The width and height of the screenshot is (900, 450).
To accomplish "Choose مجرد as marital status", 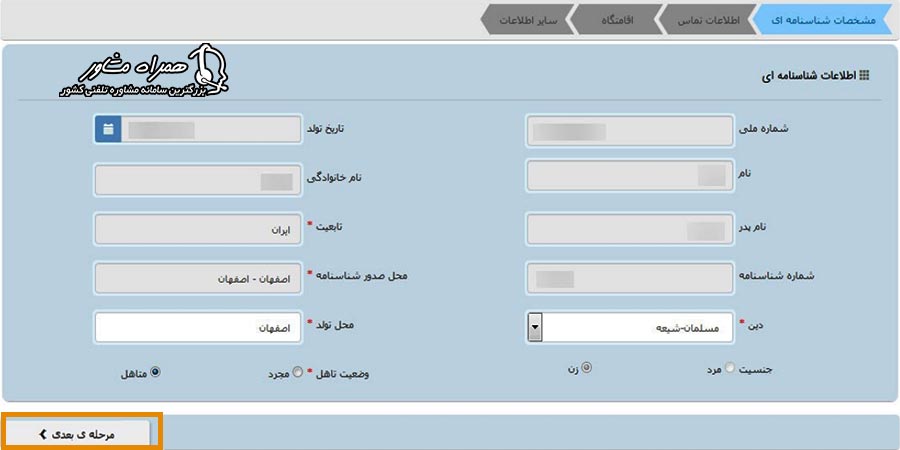I will tap(297, 372).
